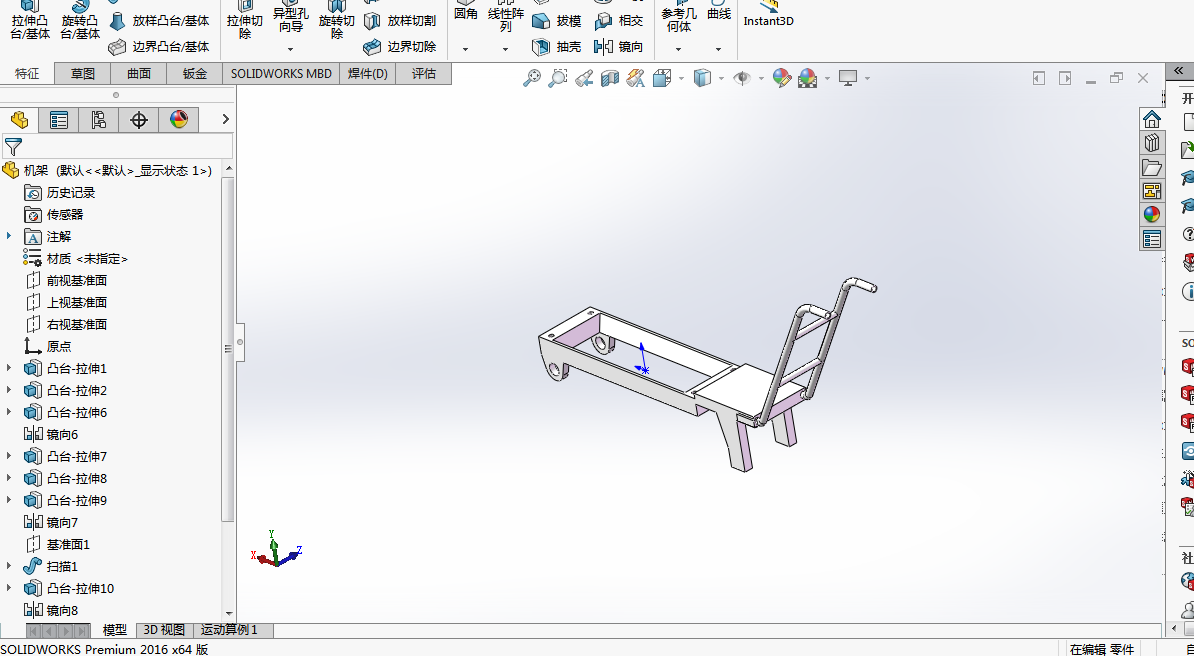Click the SOLIDWORKS Resources home icon
Image resolution: width=1194 pixels, height=656 pixels.
[1151, 120]
